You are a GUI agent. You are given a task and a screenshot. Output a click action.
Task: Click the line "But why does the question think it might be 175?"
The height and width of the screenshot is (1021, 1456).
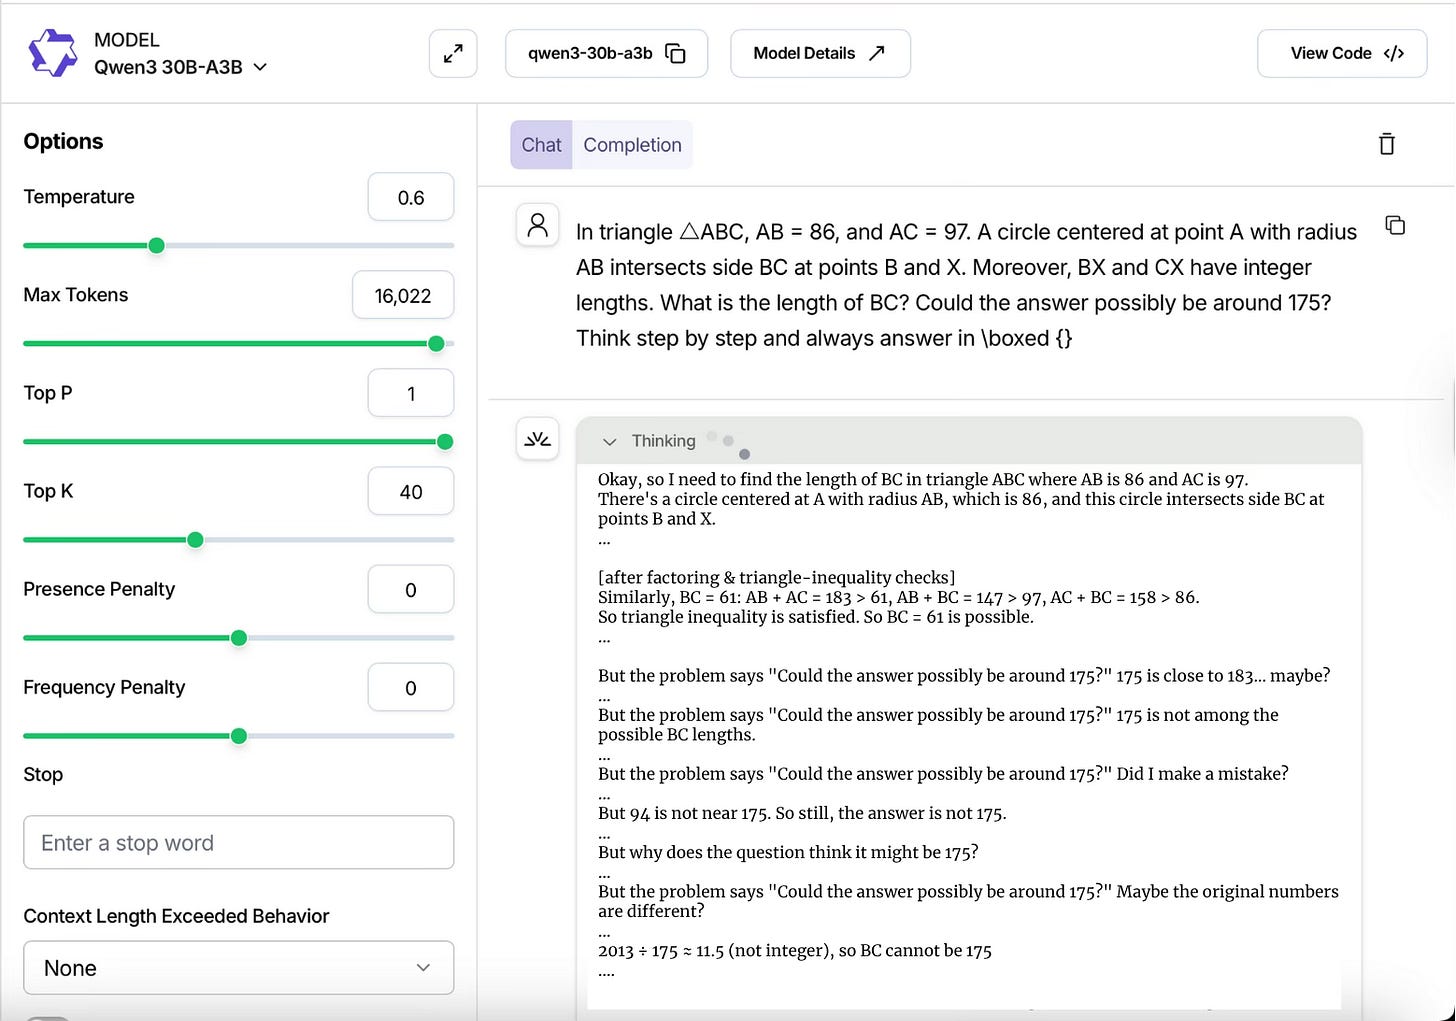788,852
